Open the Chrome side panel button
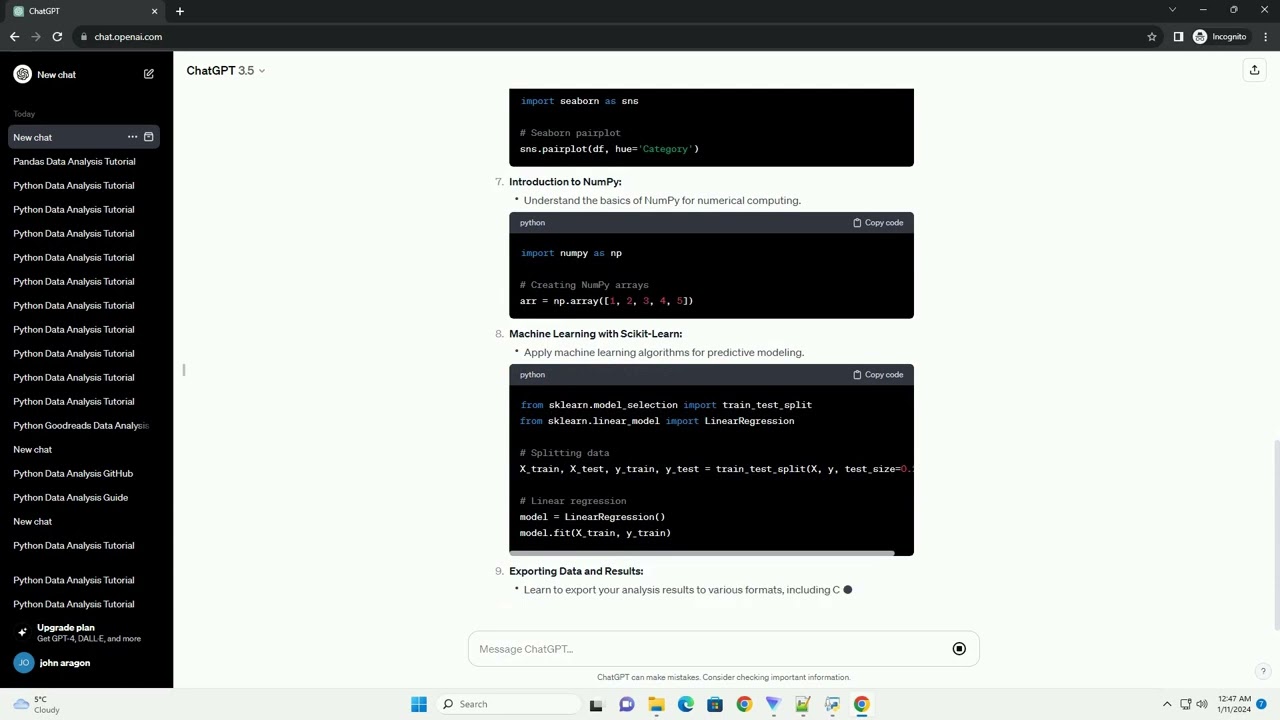 [x=1178, y=37]
